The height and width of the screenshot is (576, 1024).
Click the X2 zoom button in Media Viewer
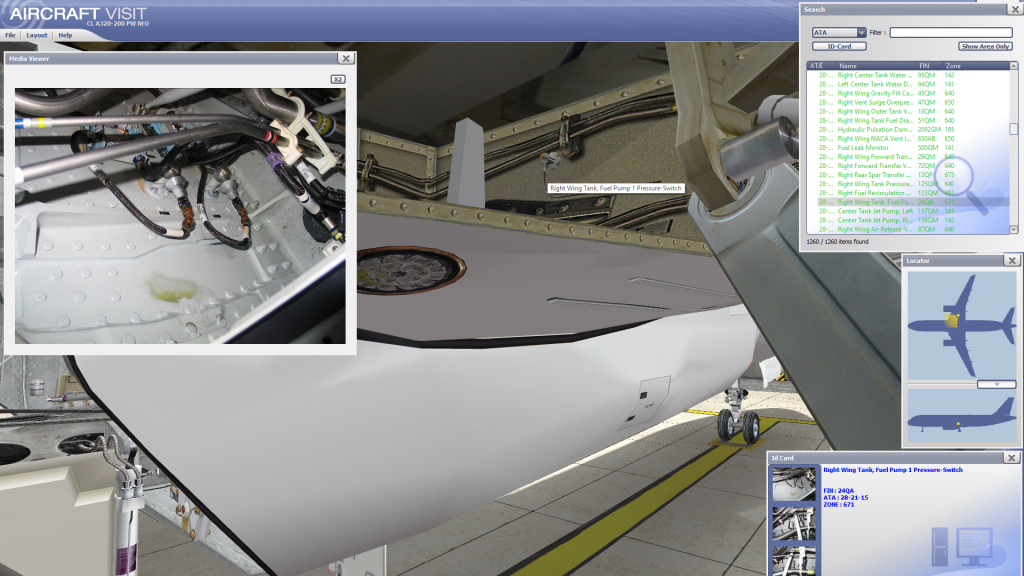point(338,79)
